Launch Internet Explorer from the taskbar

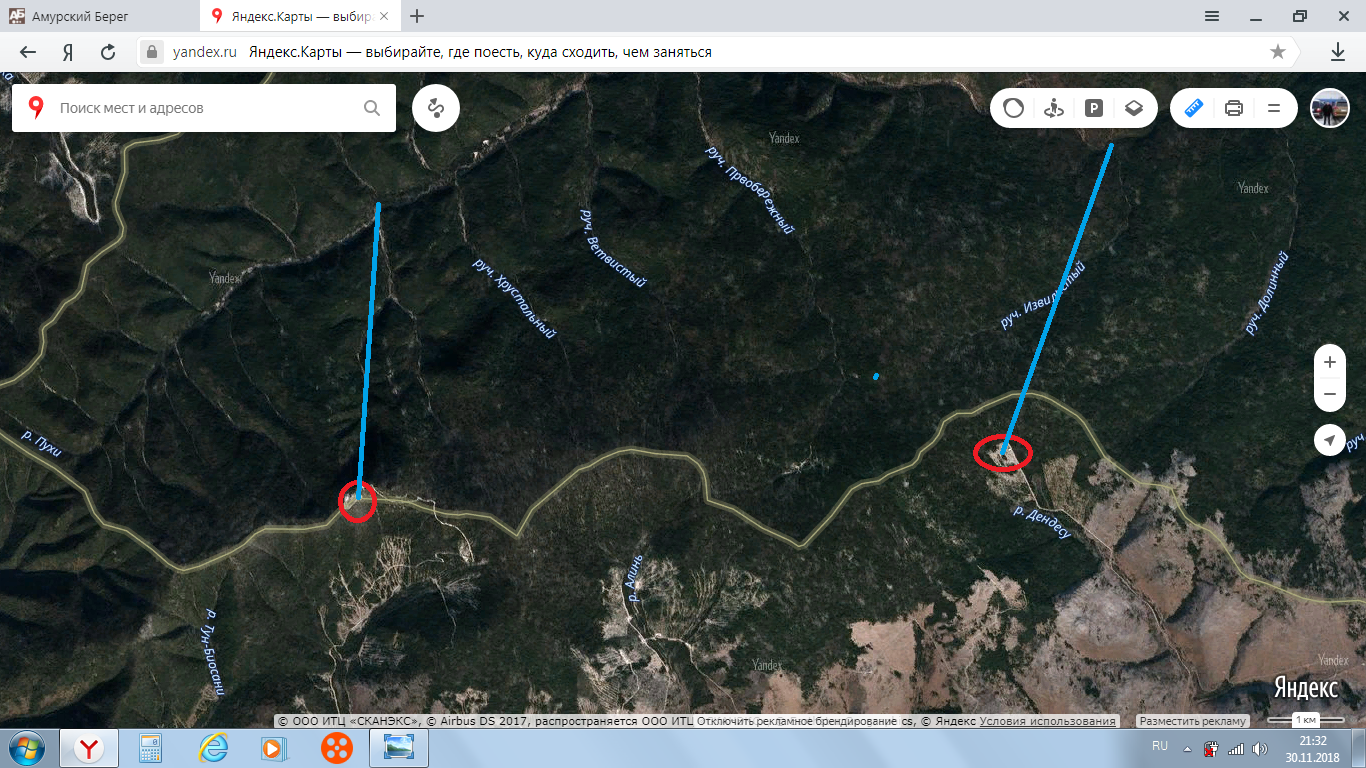[x=213, y=748]
